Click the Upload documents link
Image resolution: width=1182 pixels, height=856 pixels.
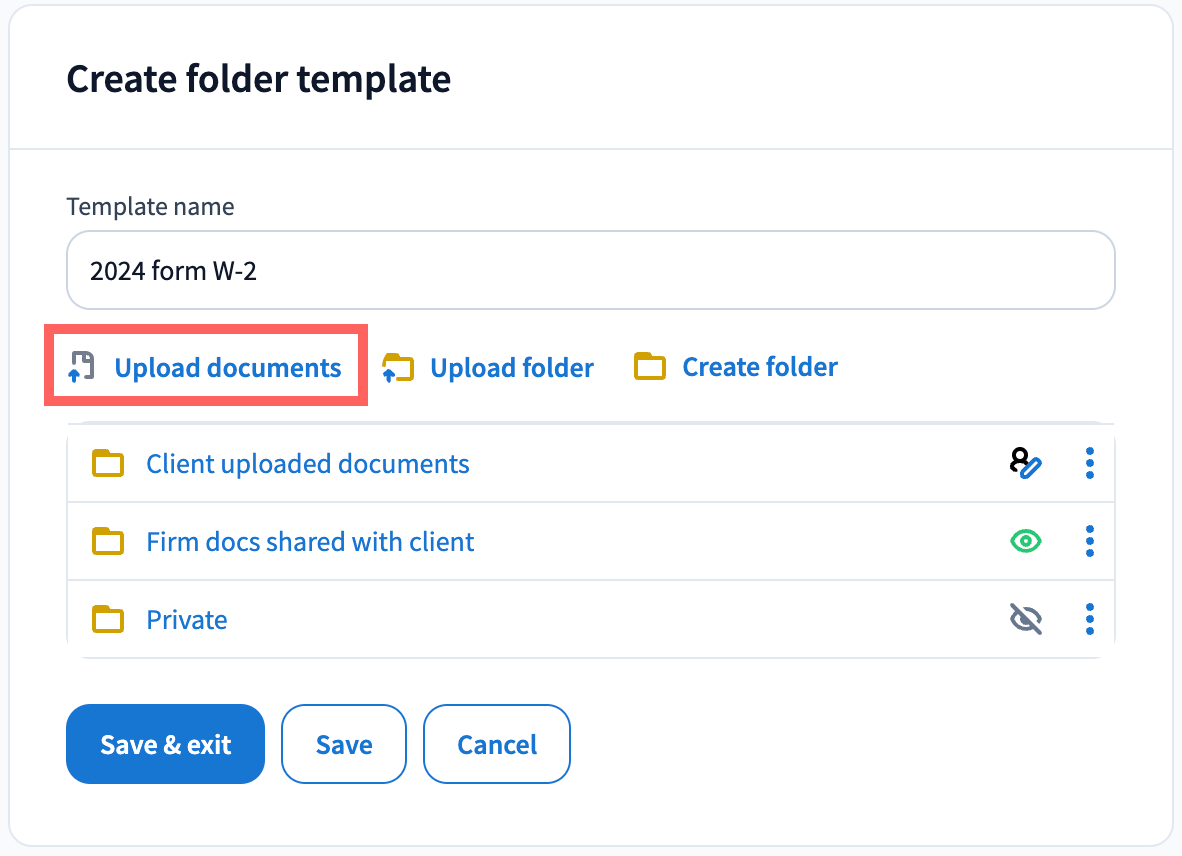point(228,368)
